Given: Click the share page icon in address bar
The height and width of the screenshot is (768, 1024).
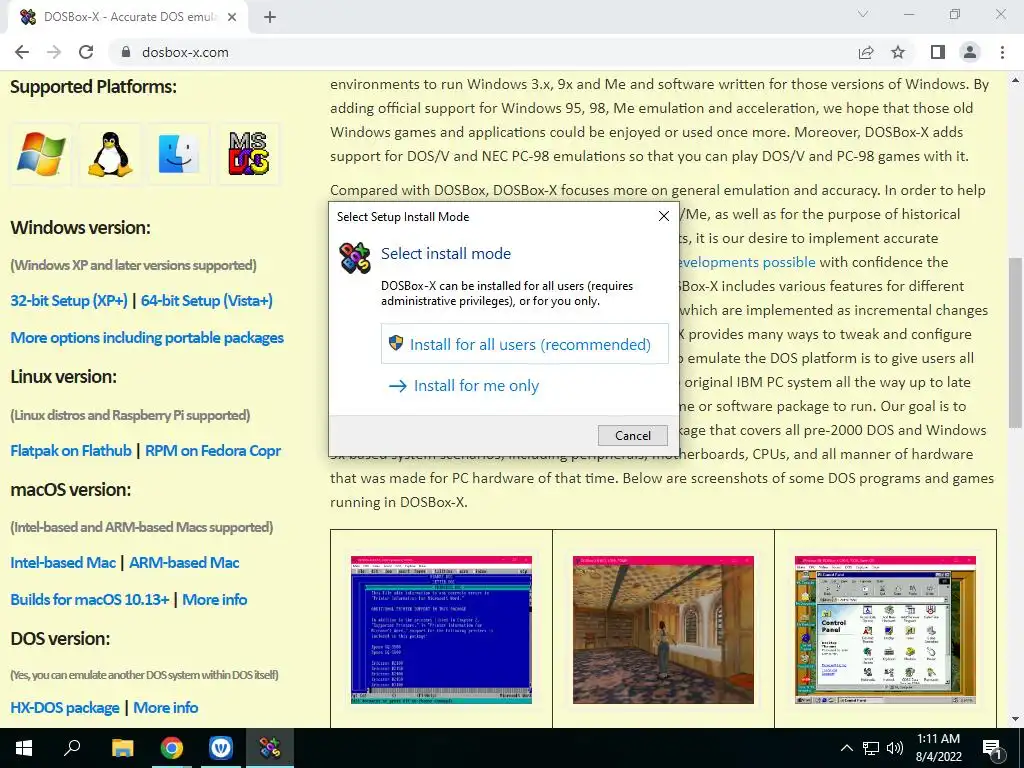Looking at the screenshot, I should tap(866, 52).
